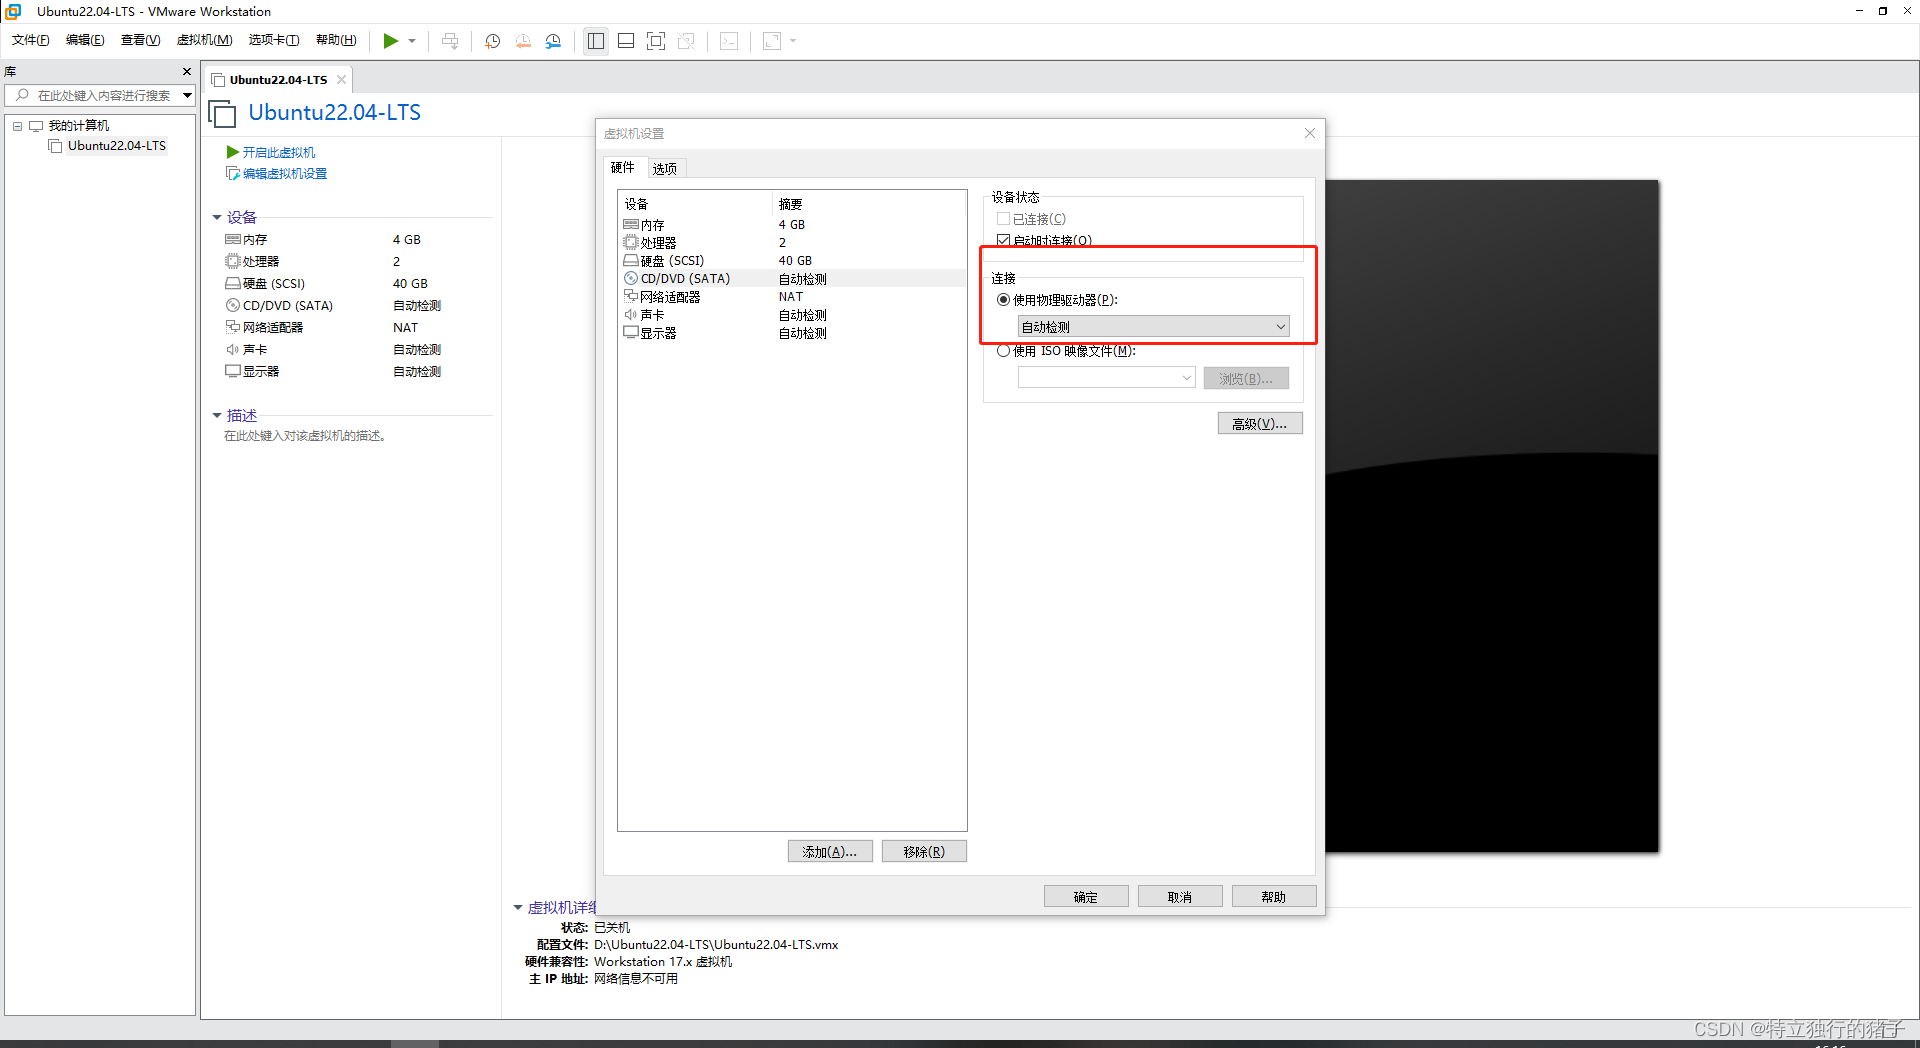Click the revert to snapshot icon
This screenshot has width=1920, height=1048.
(523, 41)
